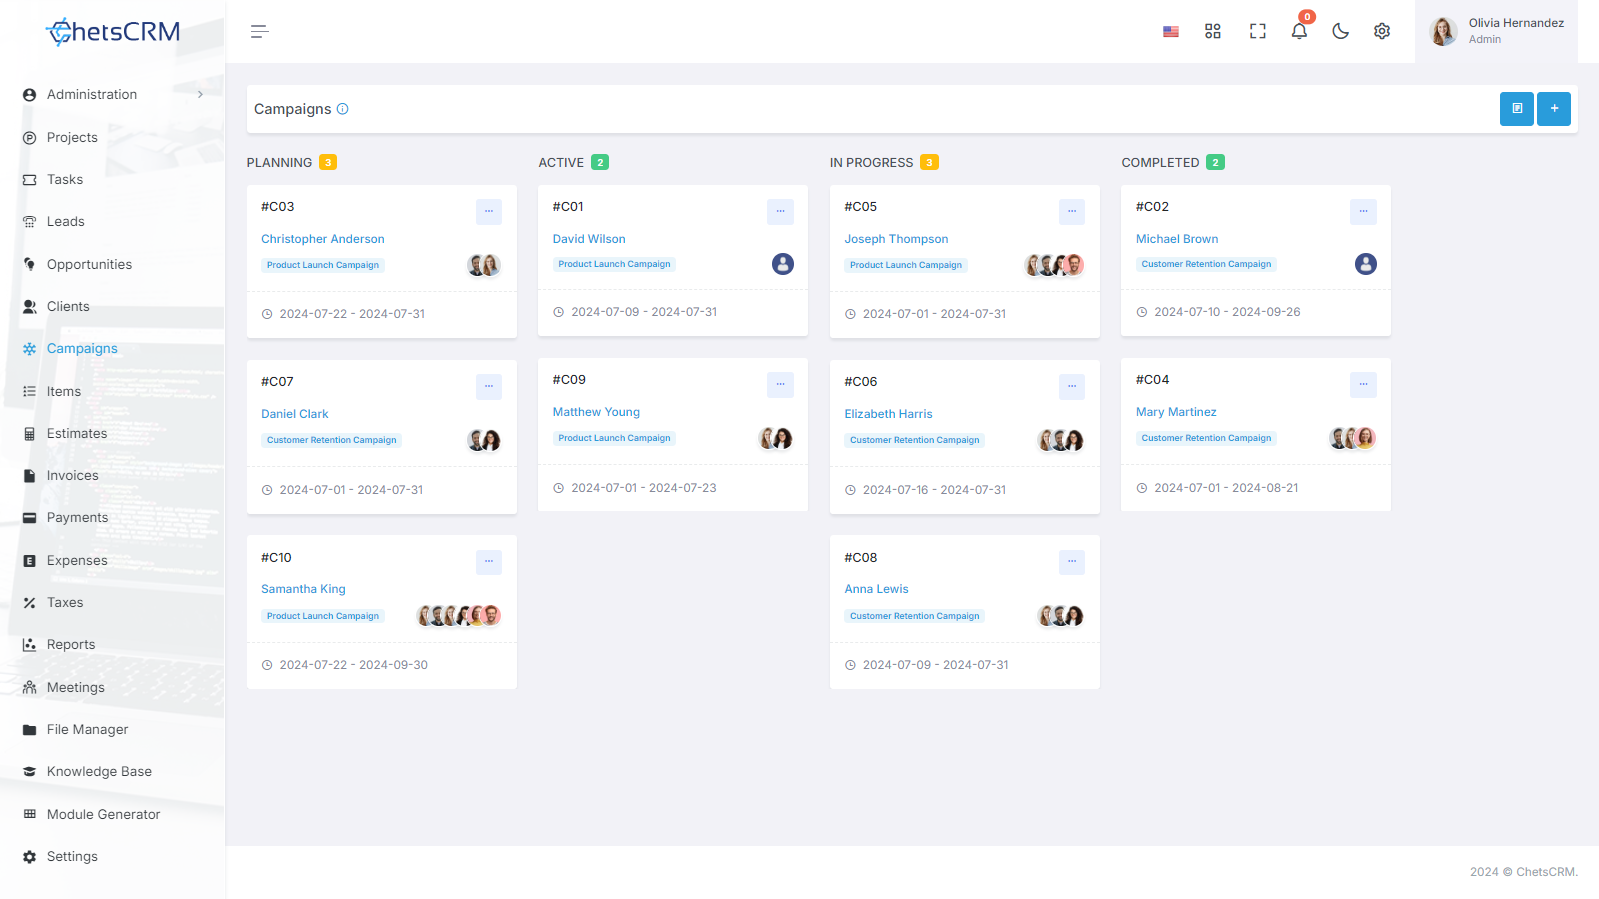
Task: Open the options menu on card #C05
Action: click(1072, 211)
